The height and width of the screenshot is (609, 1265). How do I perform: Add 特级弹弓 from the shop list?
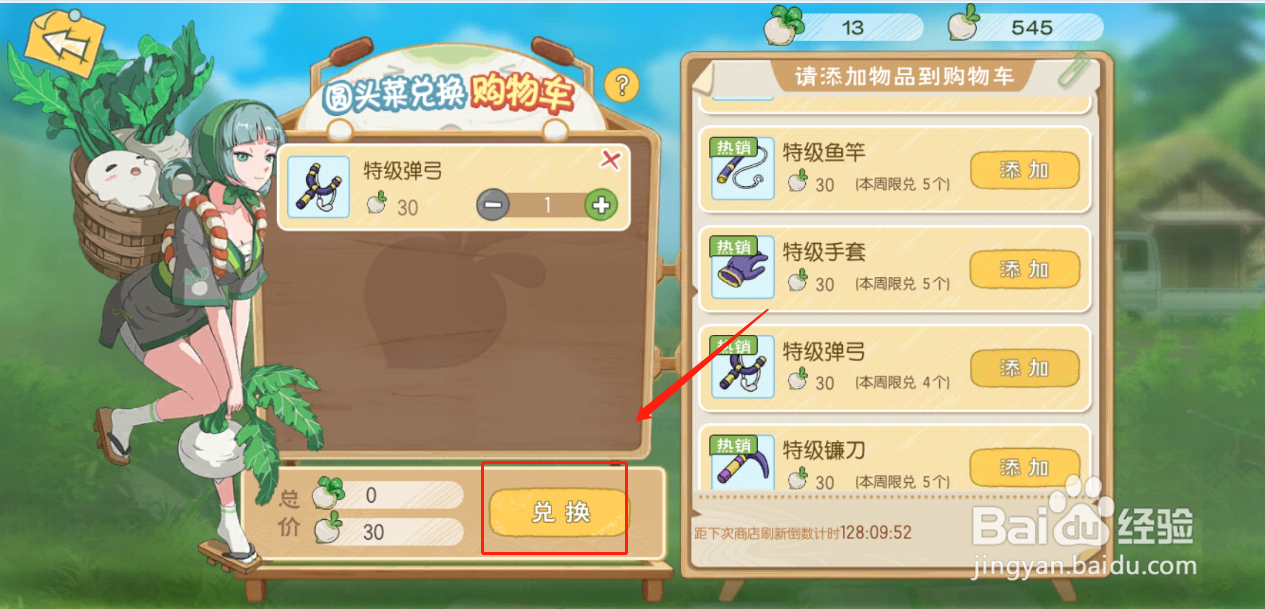tap(1025, 368)
